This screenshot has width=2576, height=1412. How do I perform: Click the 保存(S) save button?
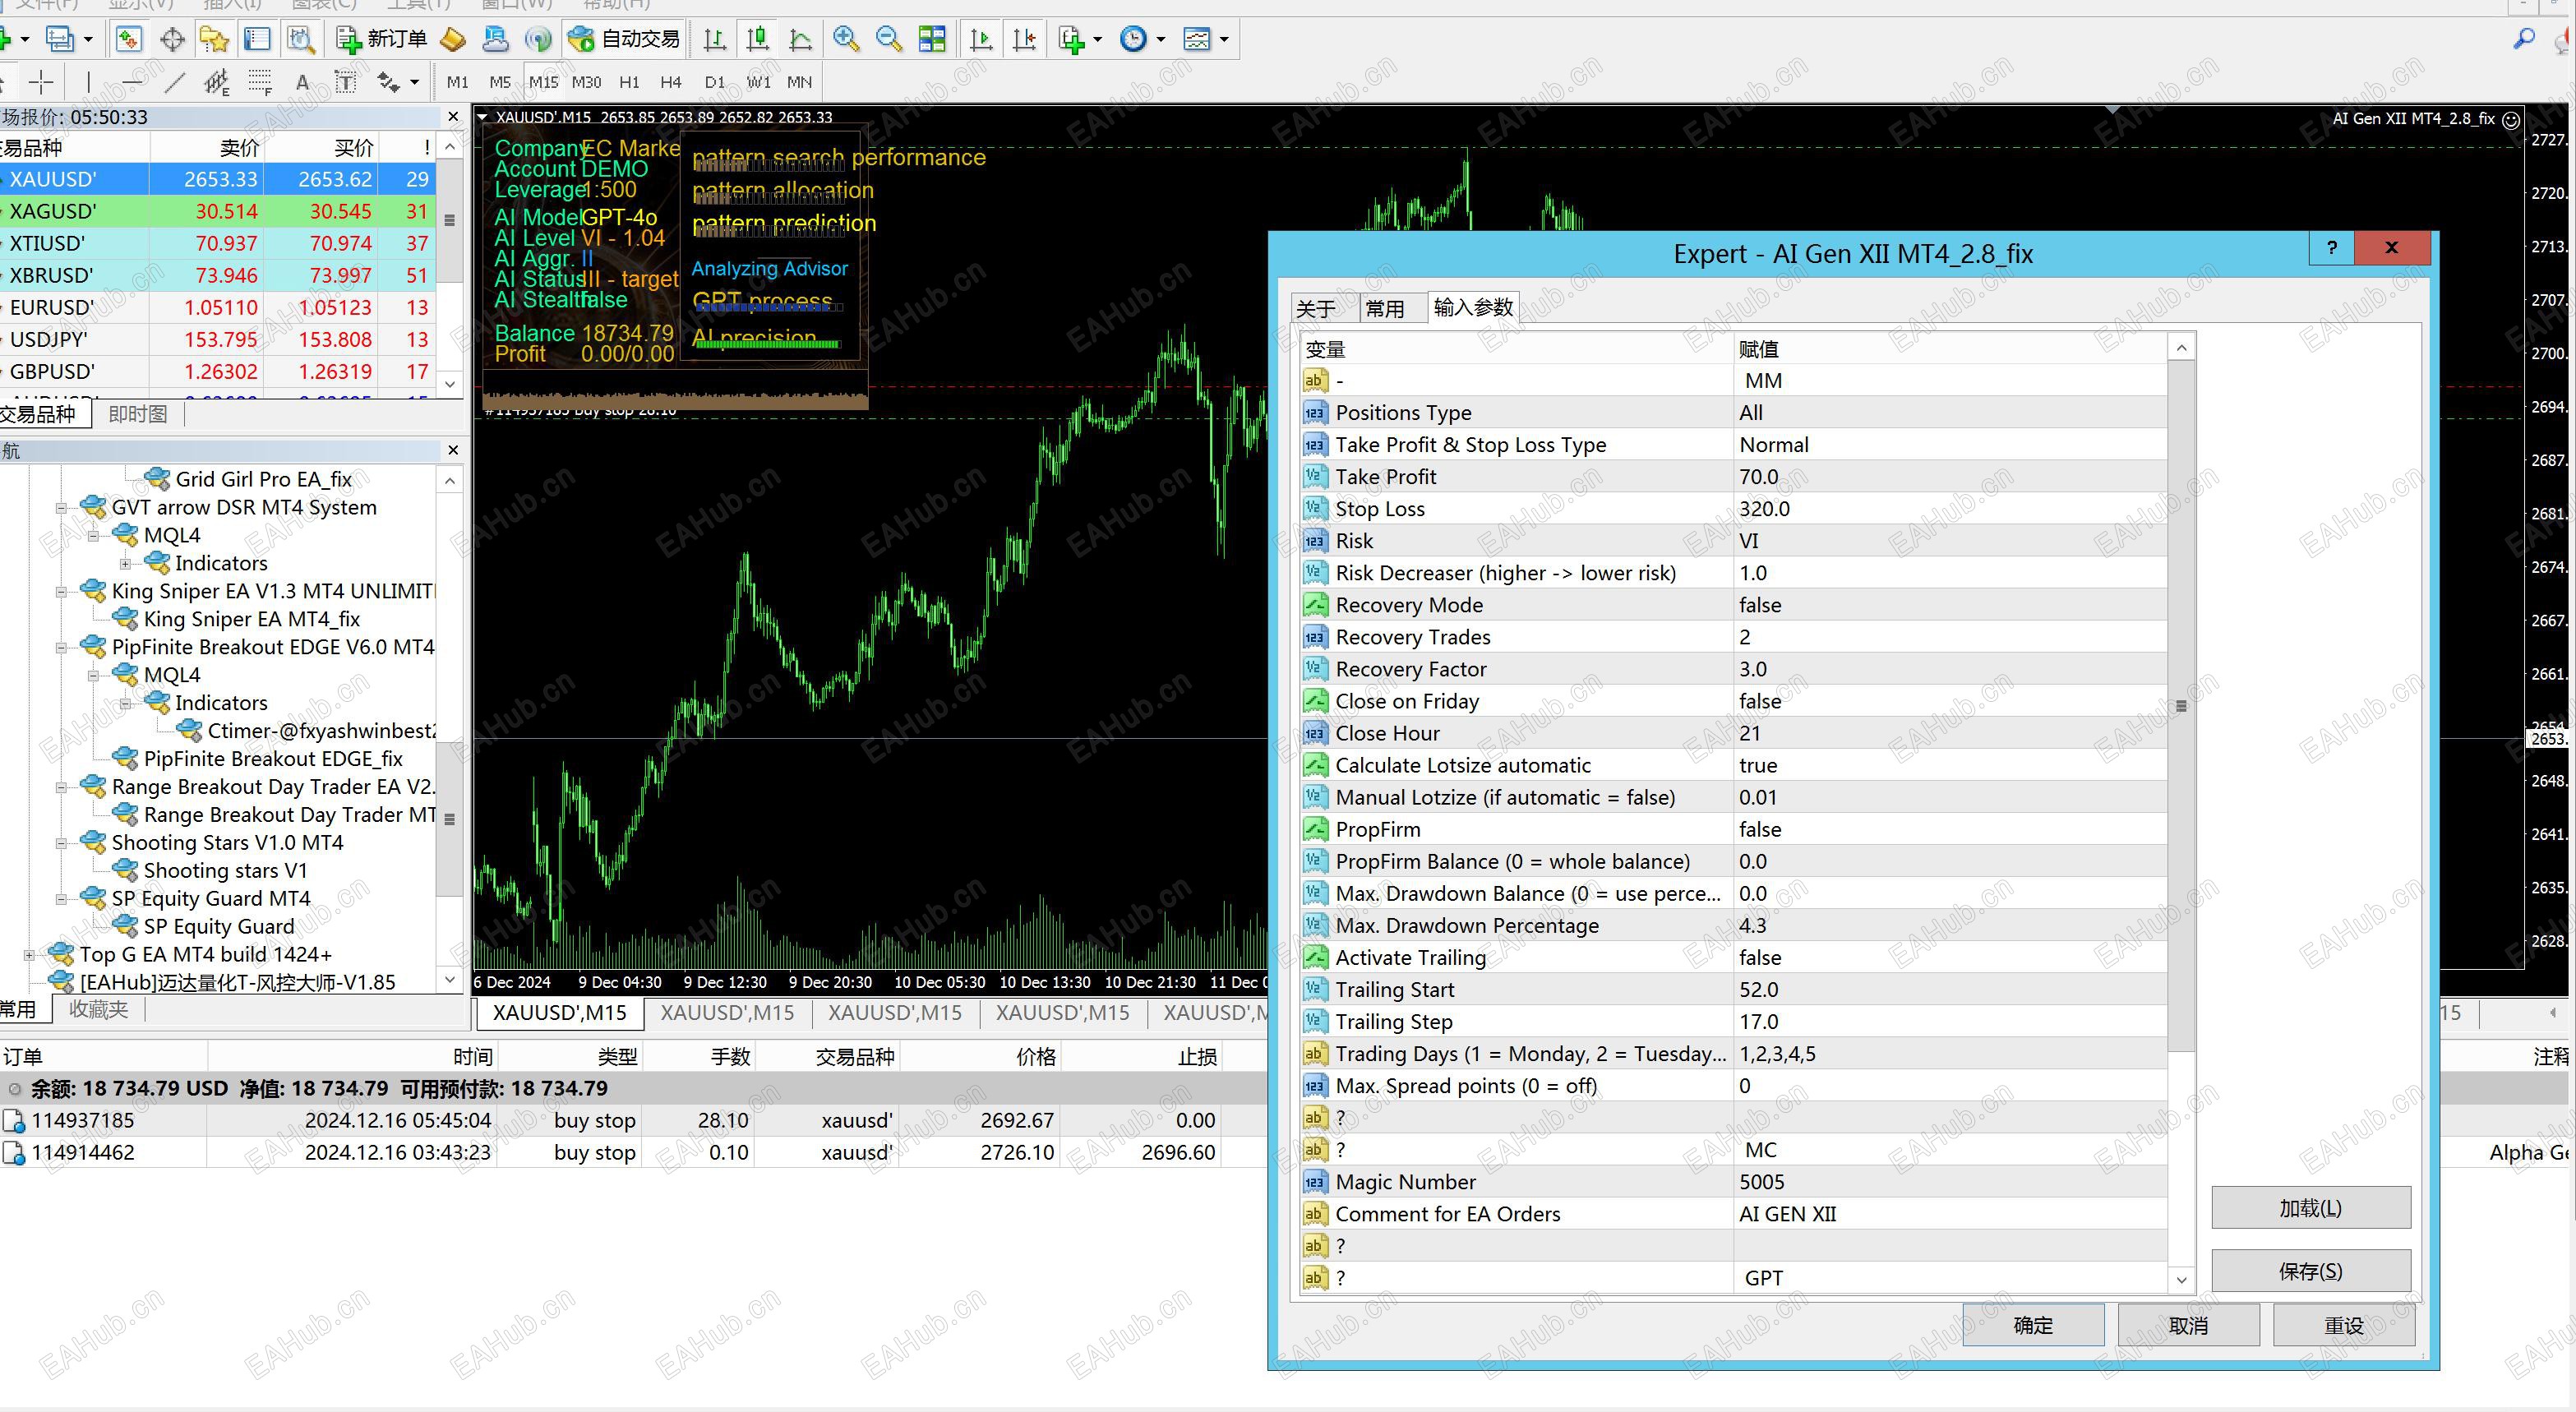[x=2311, y=1271]
